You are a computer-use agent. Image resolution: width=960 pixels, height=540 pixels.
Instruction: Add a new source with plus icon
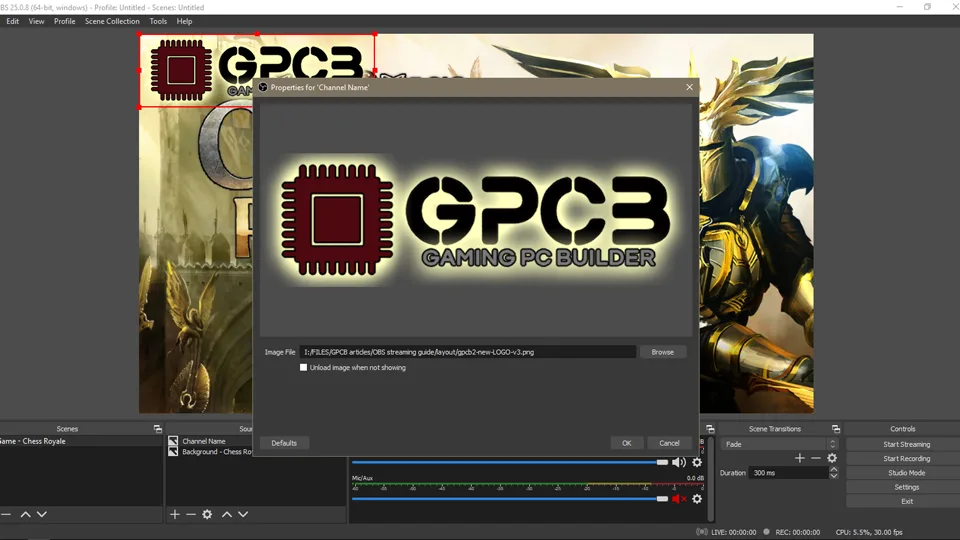[x=174, y=514]
